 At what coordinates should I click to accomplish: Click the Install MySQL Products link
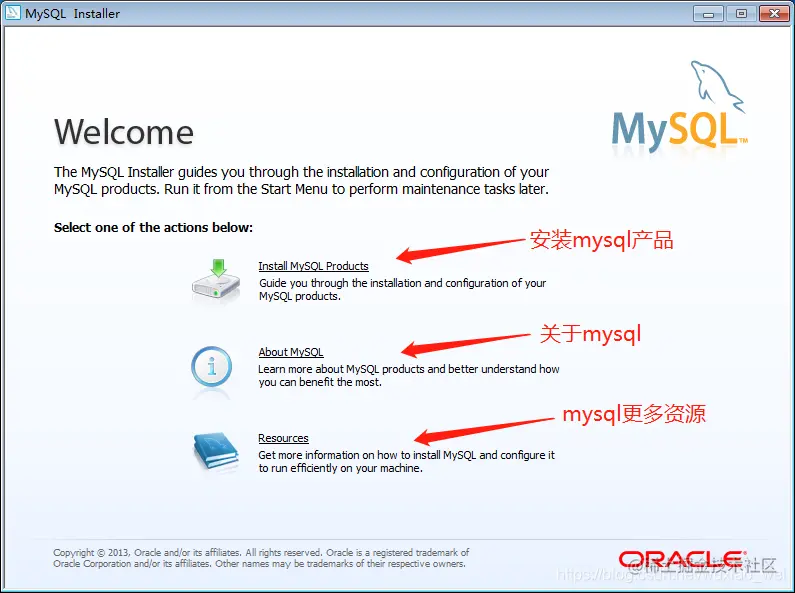[x=313, y=266]
